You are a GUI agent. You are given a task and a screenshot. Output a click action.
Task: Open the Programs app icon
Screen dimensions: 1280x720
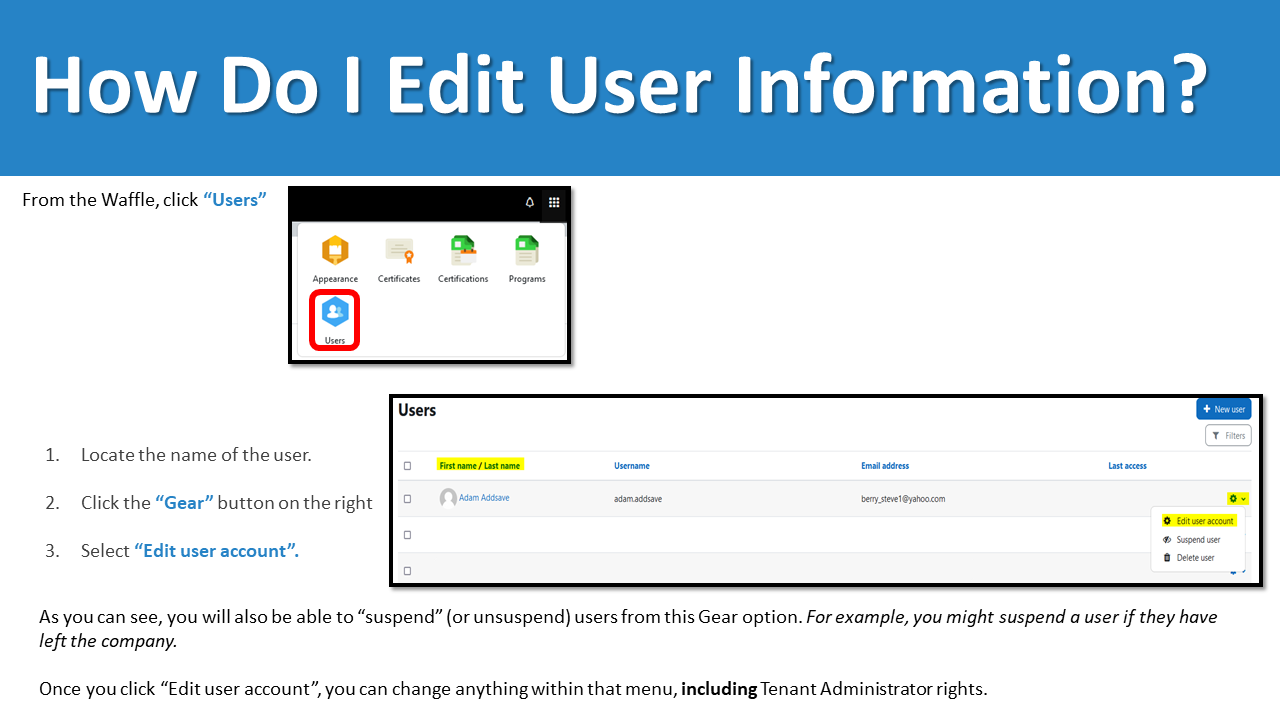pos(527,249)
